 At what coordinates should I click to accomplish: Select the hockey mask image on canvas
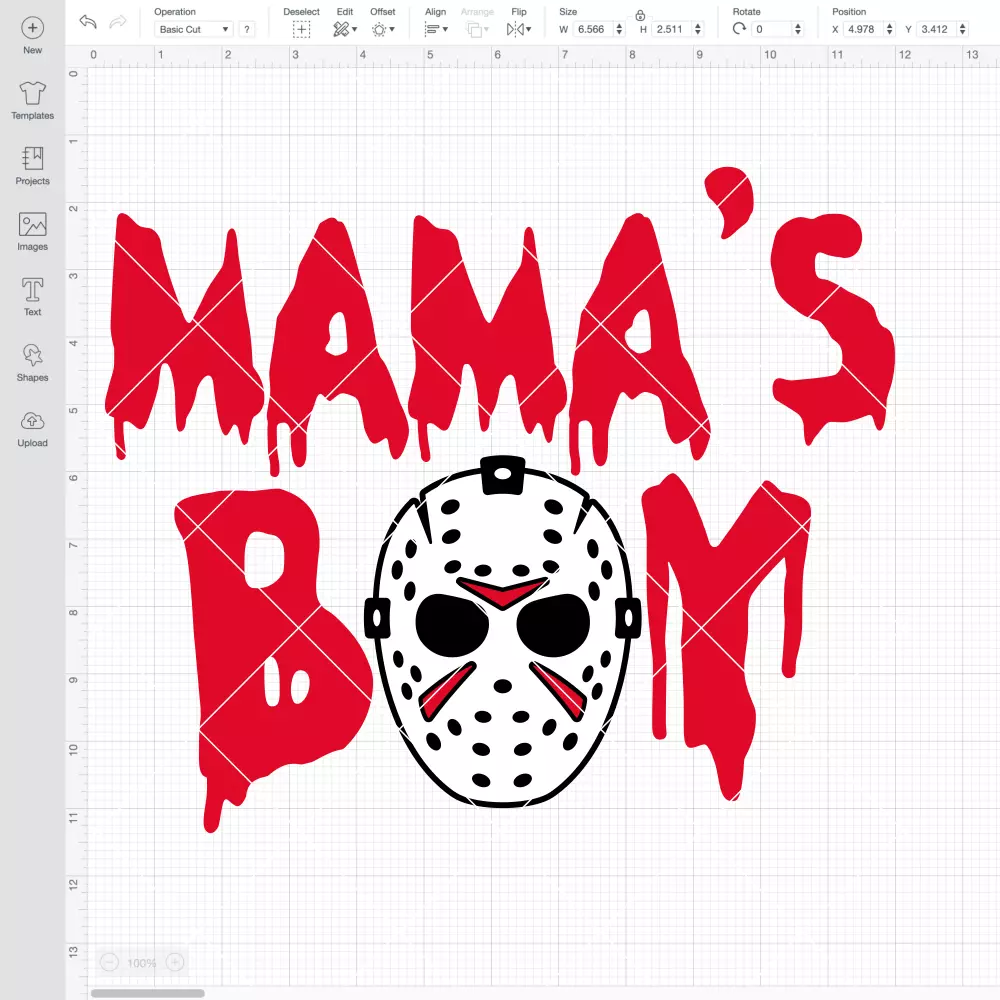tap(503, 631)
